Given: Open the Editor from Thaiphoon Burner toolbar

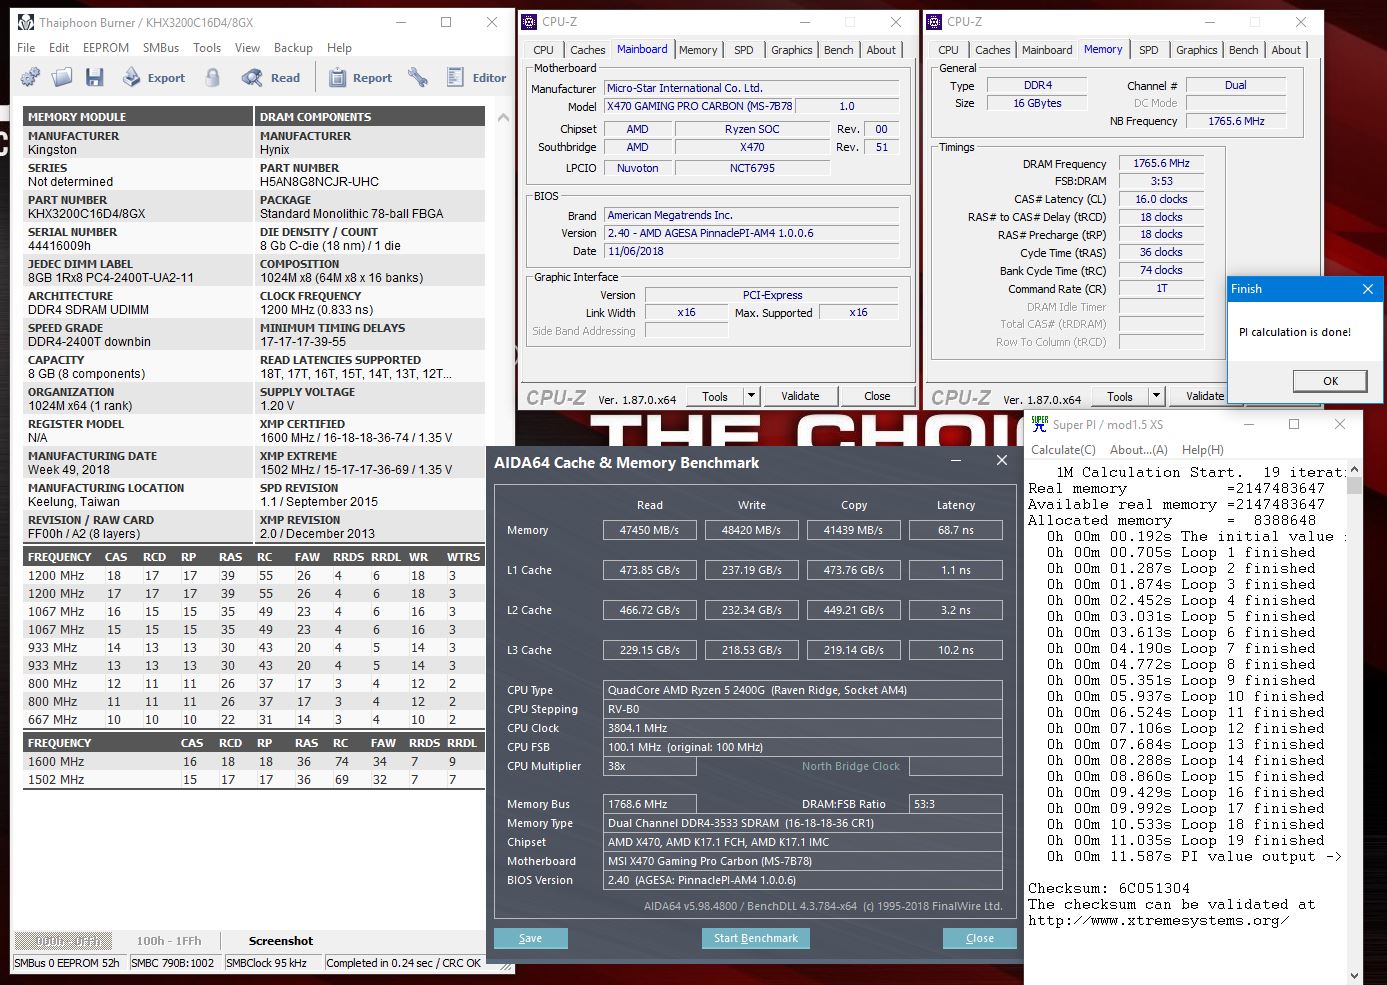Looking at the screenshot, I should 476,77.
